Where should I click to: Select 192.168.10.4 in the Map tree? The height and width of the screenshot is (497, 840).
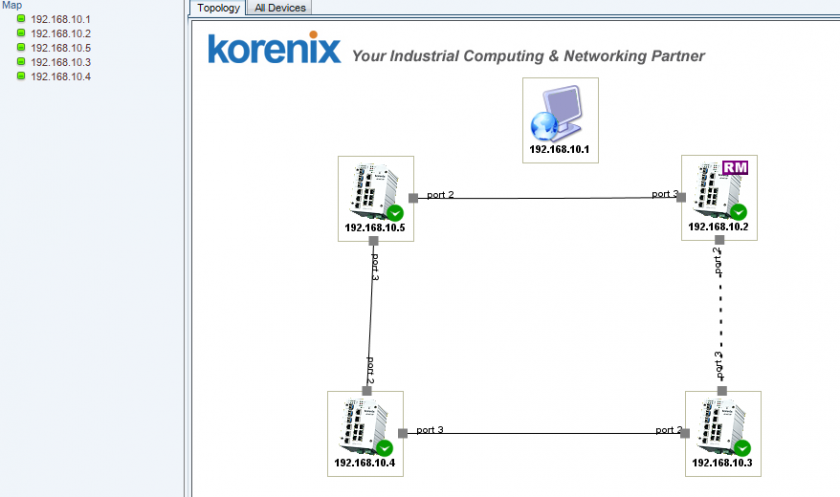61,77
